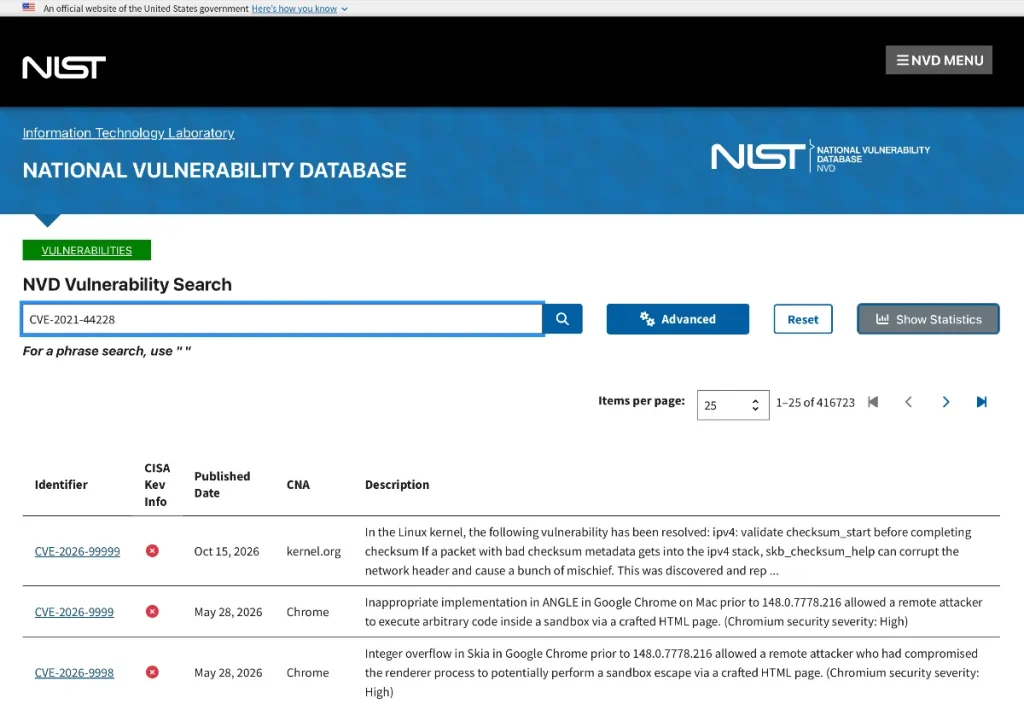Open the CVE-2026-9998 link
The height and width of the screenshot is (704, 1024).
[x=74, y=673]
